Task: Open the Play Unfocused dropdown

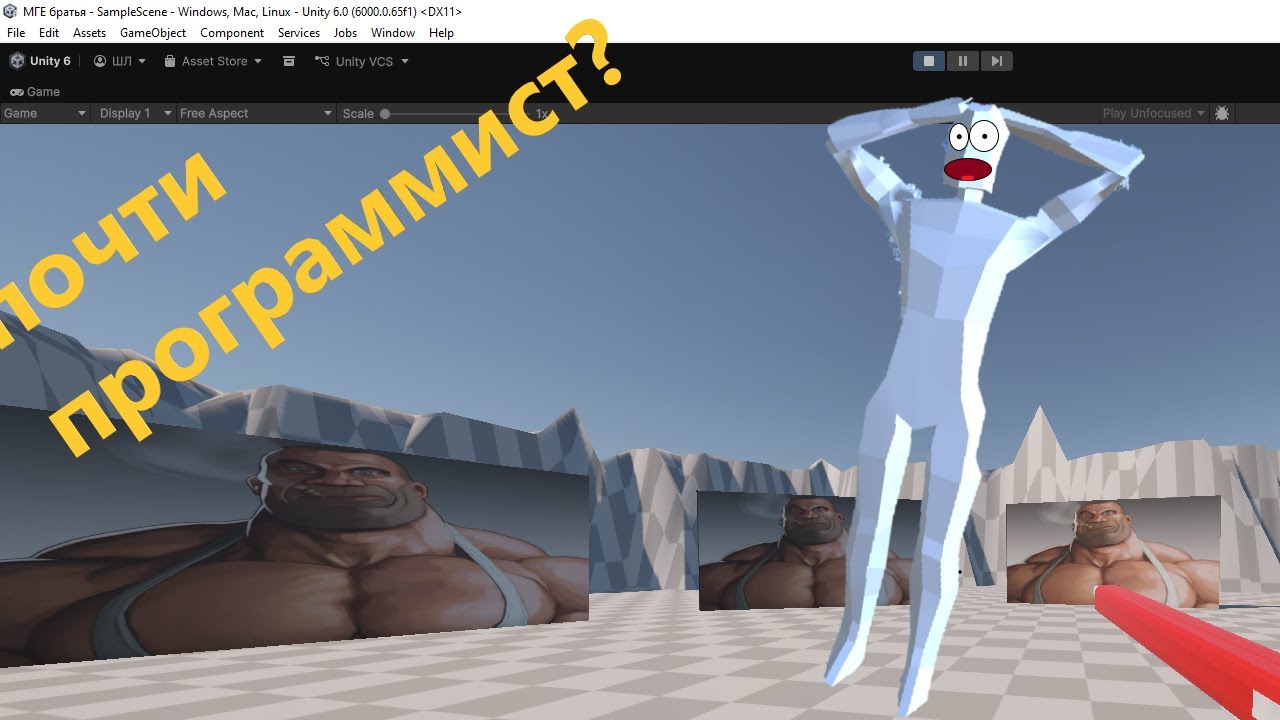Action: [x=1154, y=113]
